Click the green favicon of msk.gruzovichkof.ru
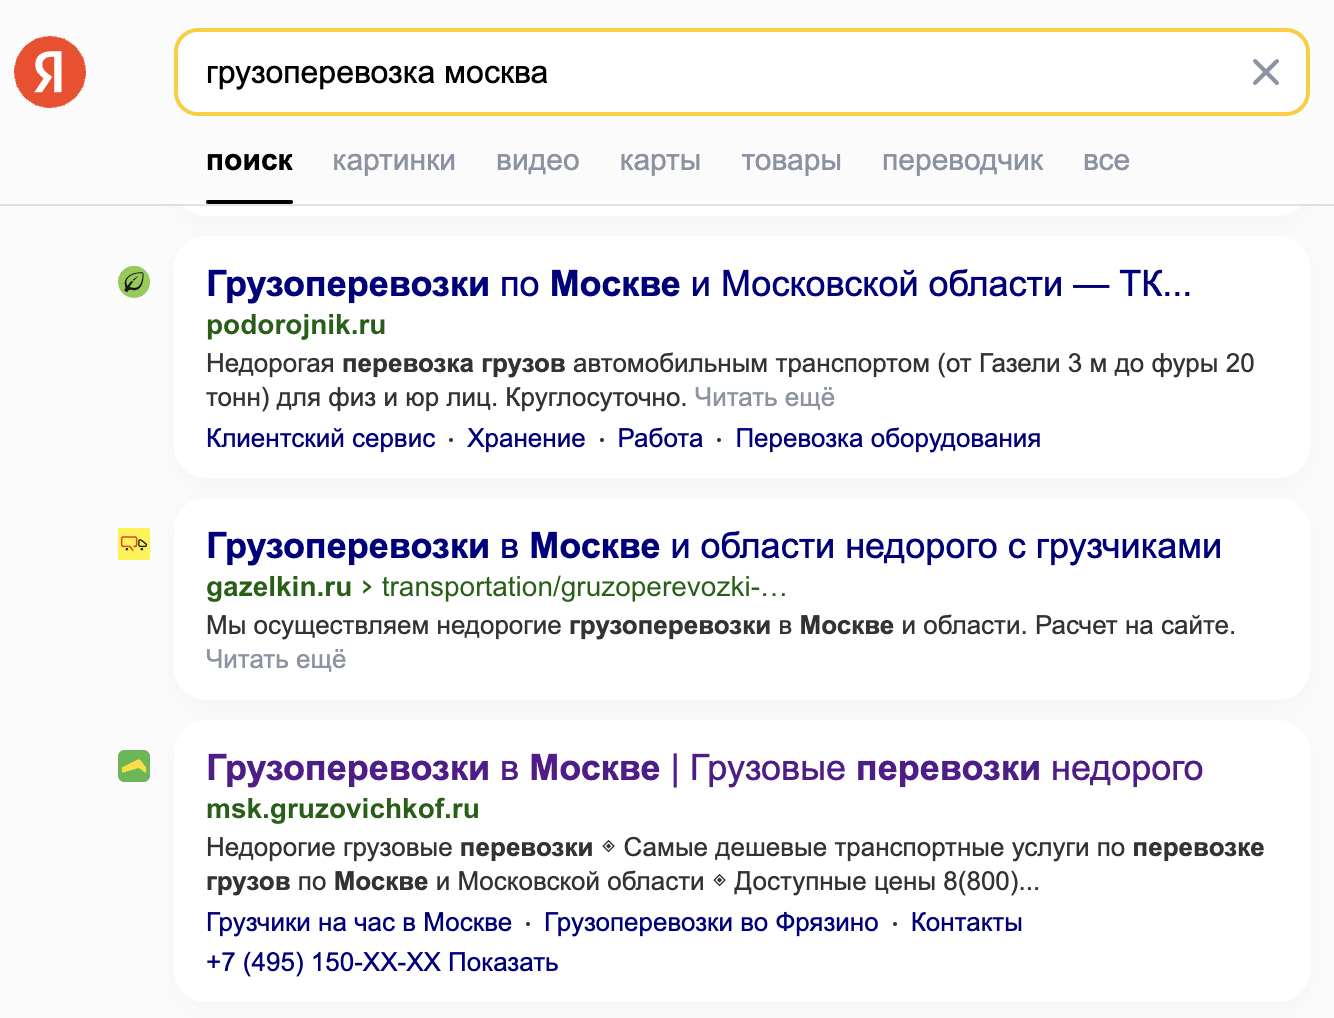 (134, 766)
